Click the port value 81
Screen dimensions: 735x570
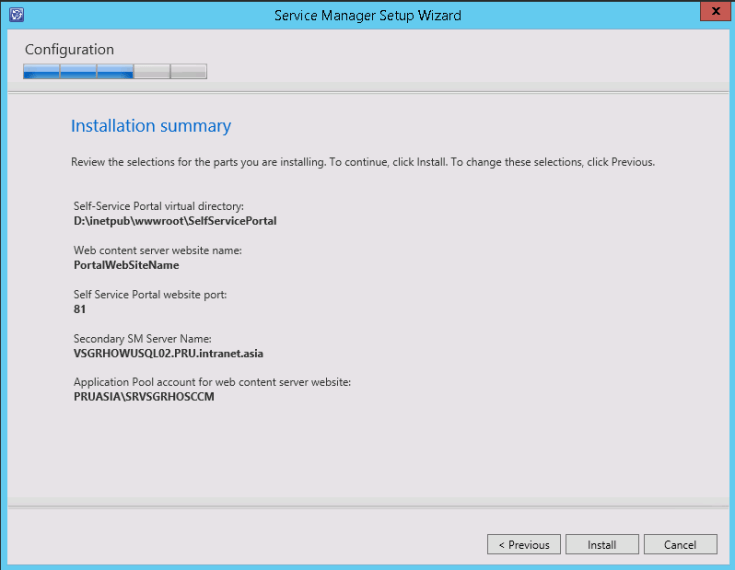click(x=80, y=309)
